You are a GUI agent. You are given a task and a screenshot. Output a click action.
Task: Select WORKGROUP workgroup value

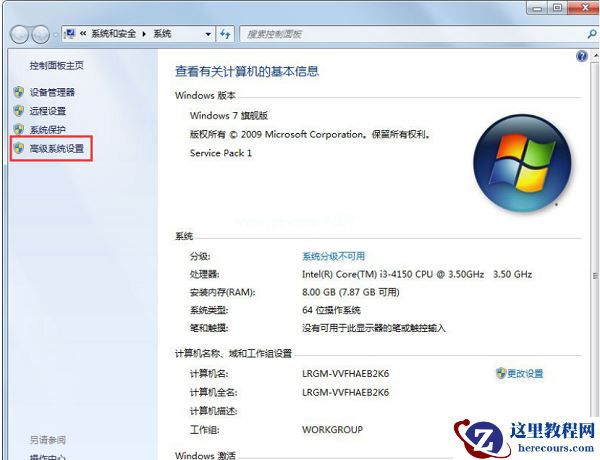click(x=332, y=430)
